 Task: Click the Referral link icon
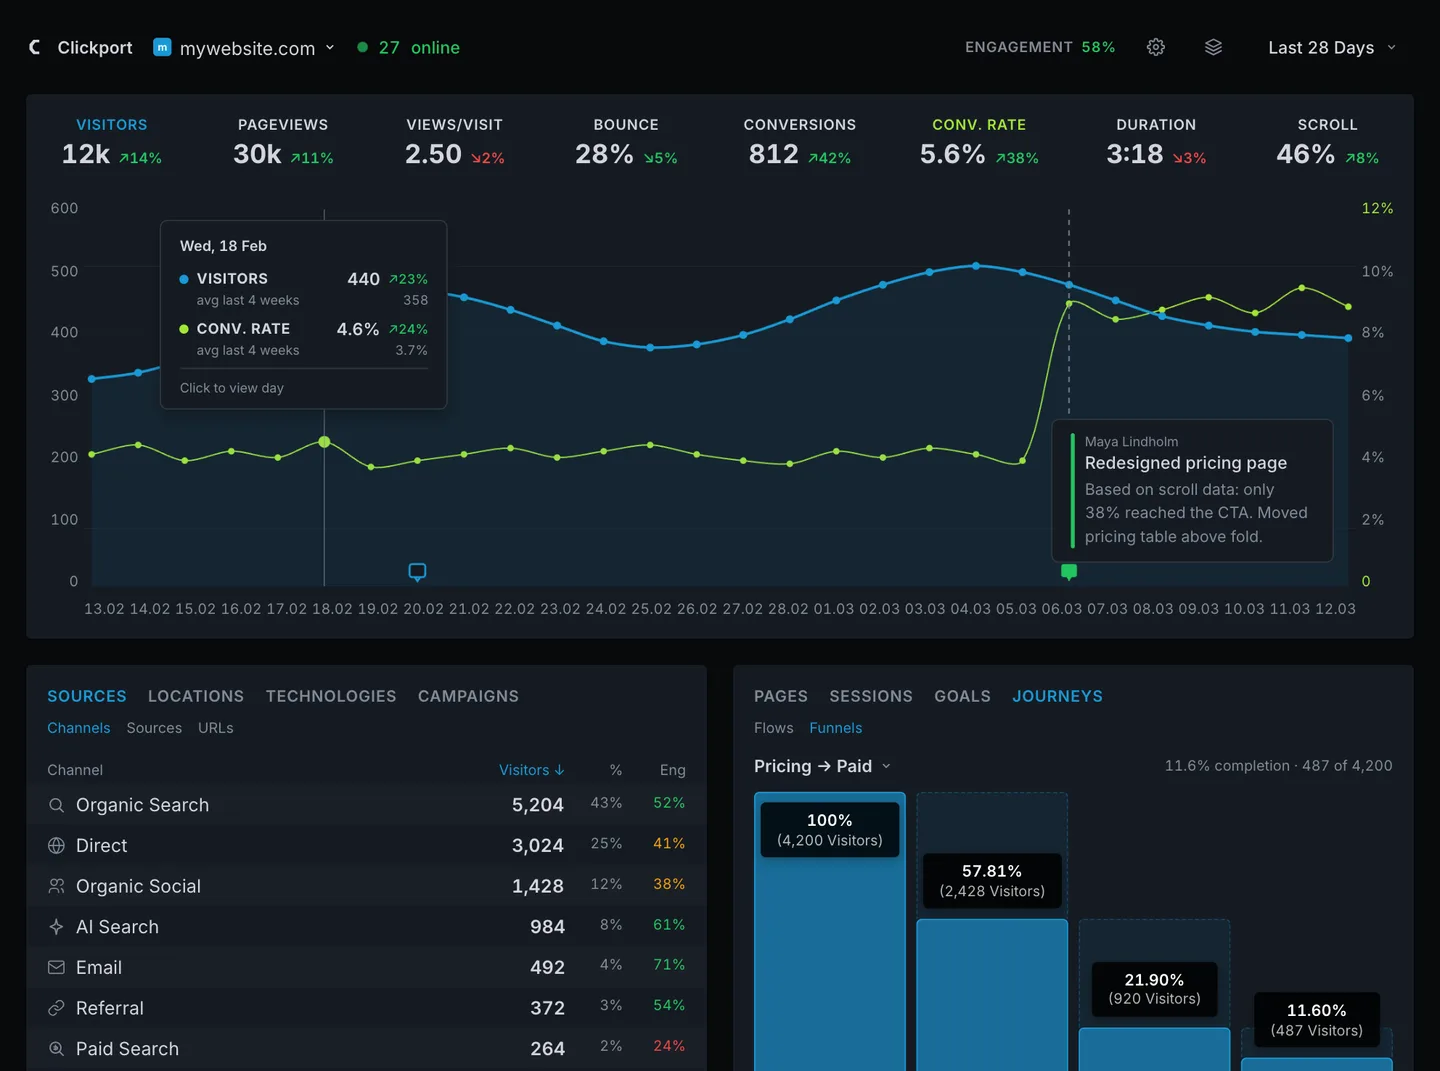57,1008
